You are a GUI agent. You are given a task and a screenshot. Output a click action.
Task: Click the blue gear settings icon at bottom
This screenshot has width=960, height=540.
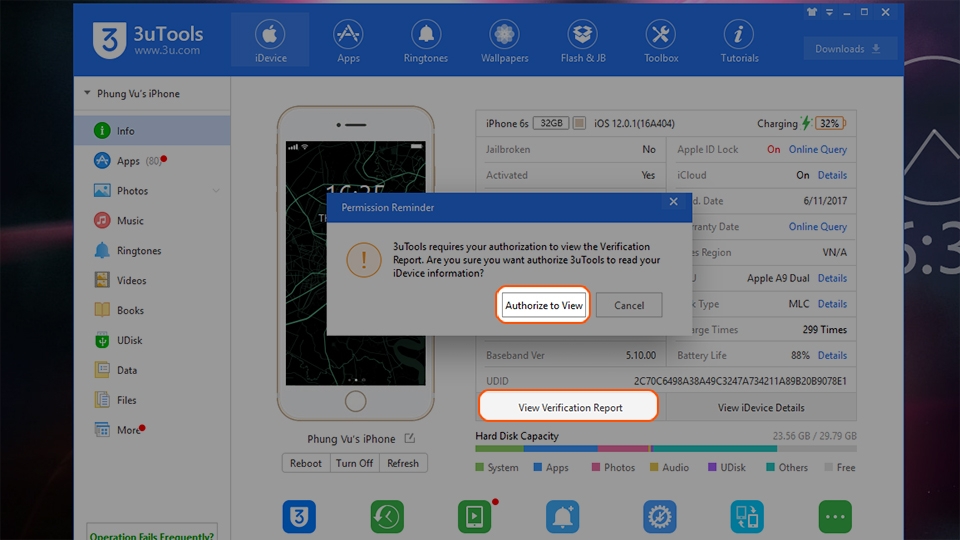click(659, 516)
